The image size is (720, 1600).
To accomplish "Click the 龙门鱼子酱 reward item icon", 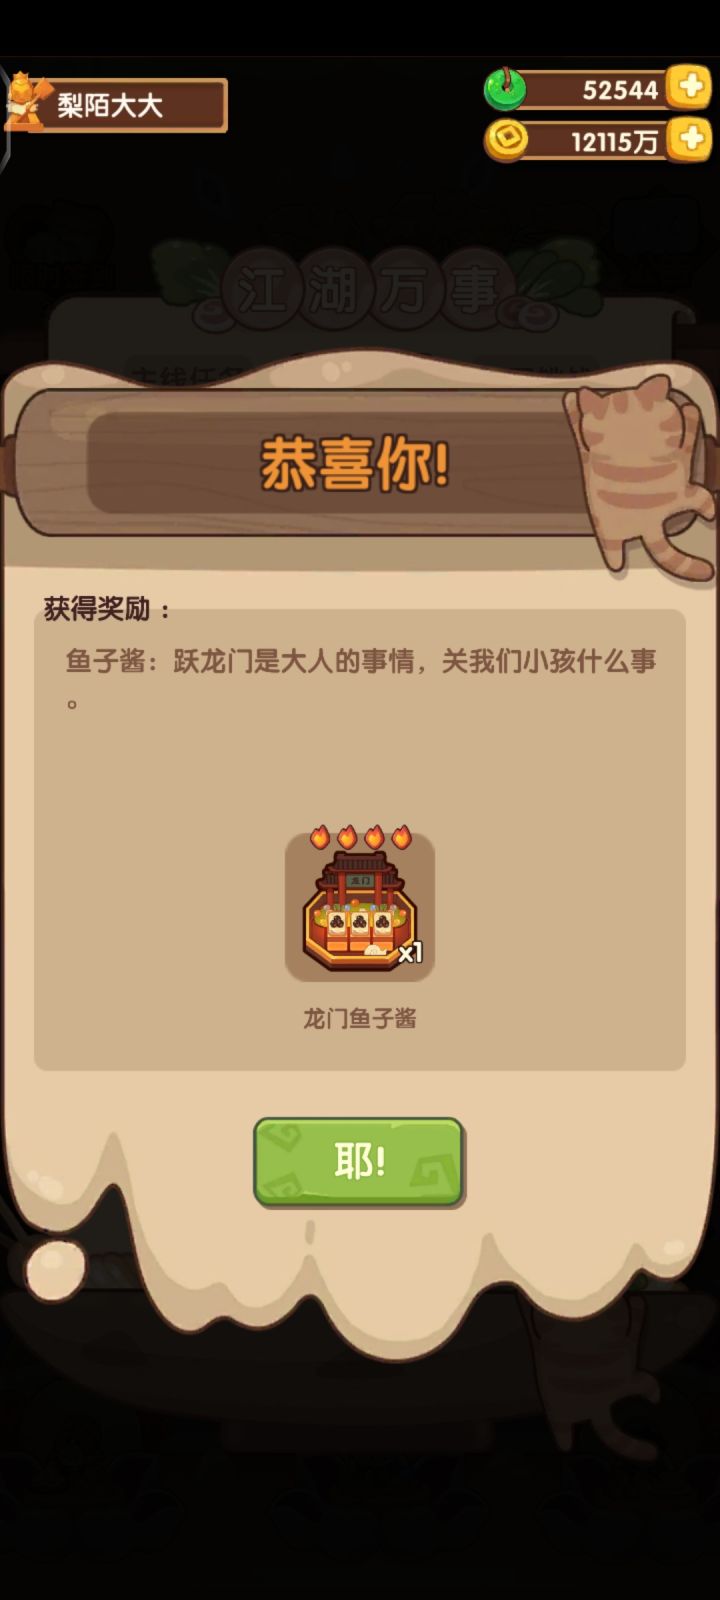I will pos(360,907).
